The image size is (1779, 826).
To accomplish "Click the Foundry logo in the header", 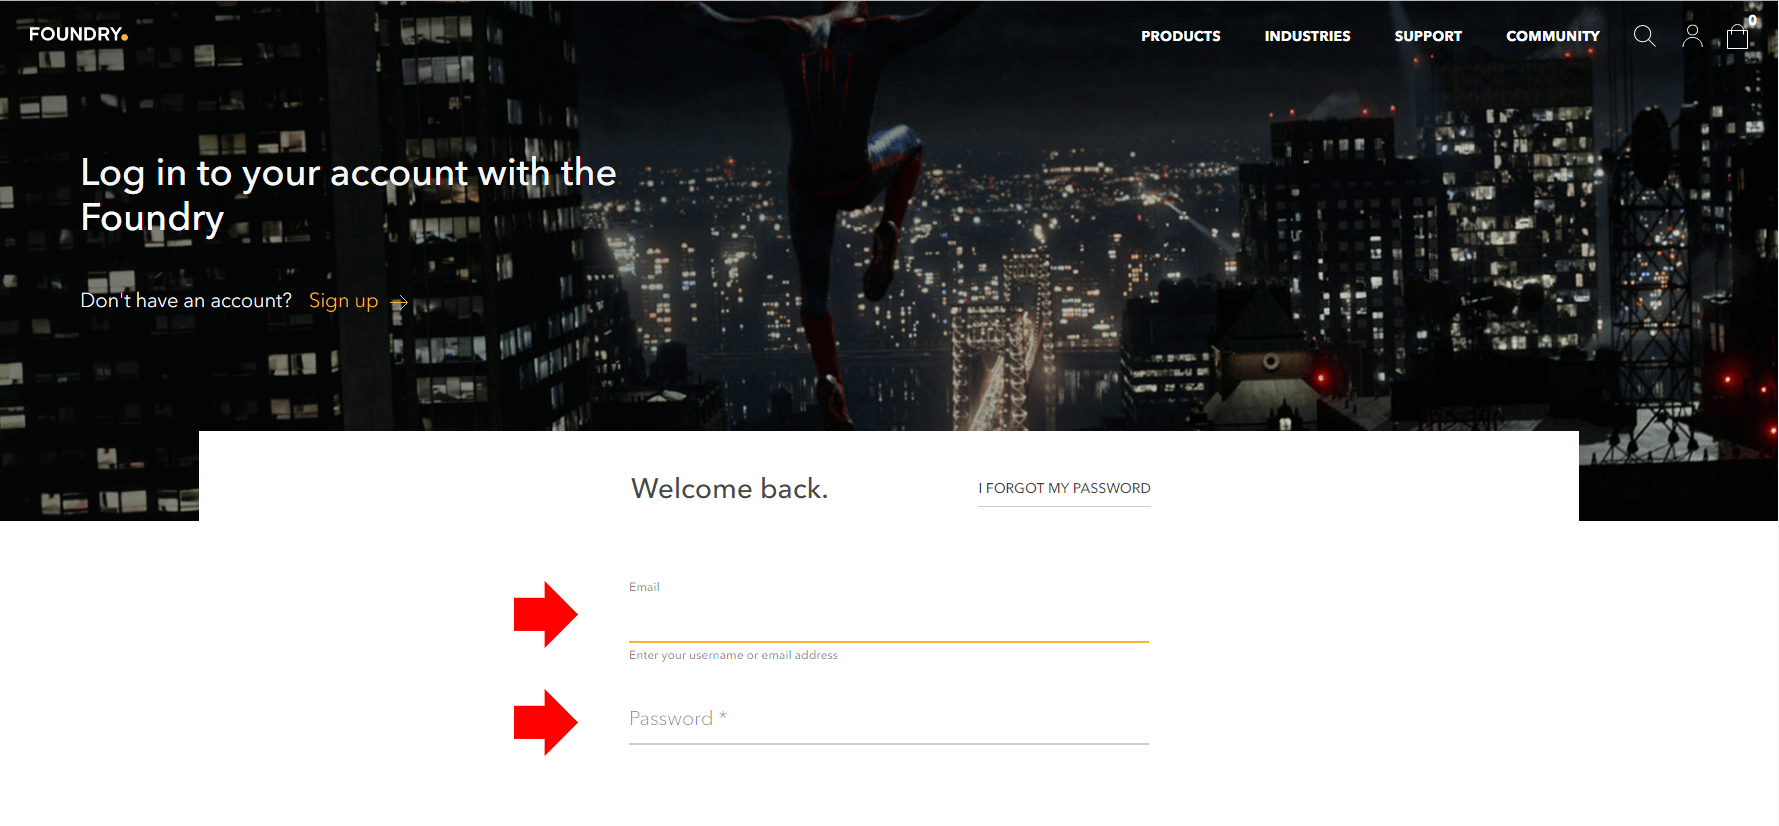I will coord(78,34).
